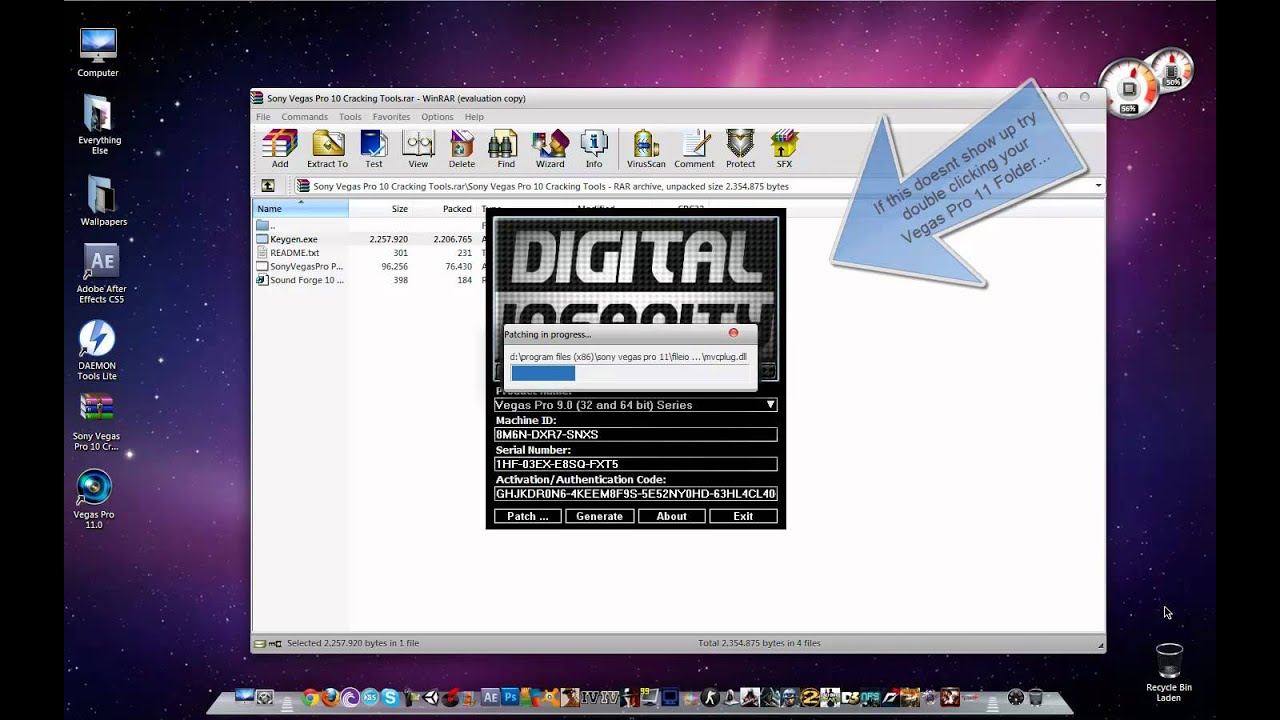Select the Sony Vegas Pro 10 Cr... archive icon
1280x720 pixels.
click(x=97, y=421)
